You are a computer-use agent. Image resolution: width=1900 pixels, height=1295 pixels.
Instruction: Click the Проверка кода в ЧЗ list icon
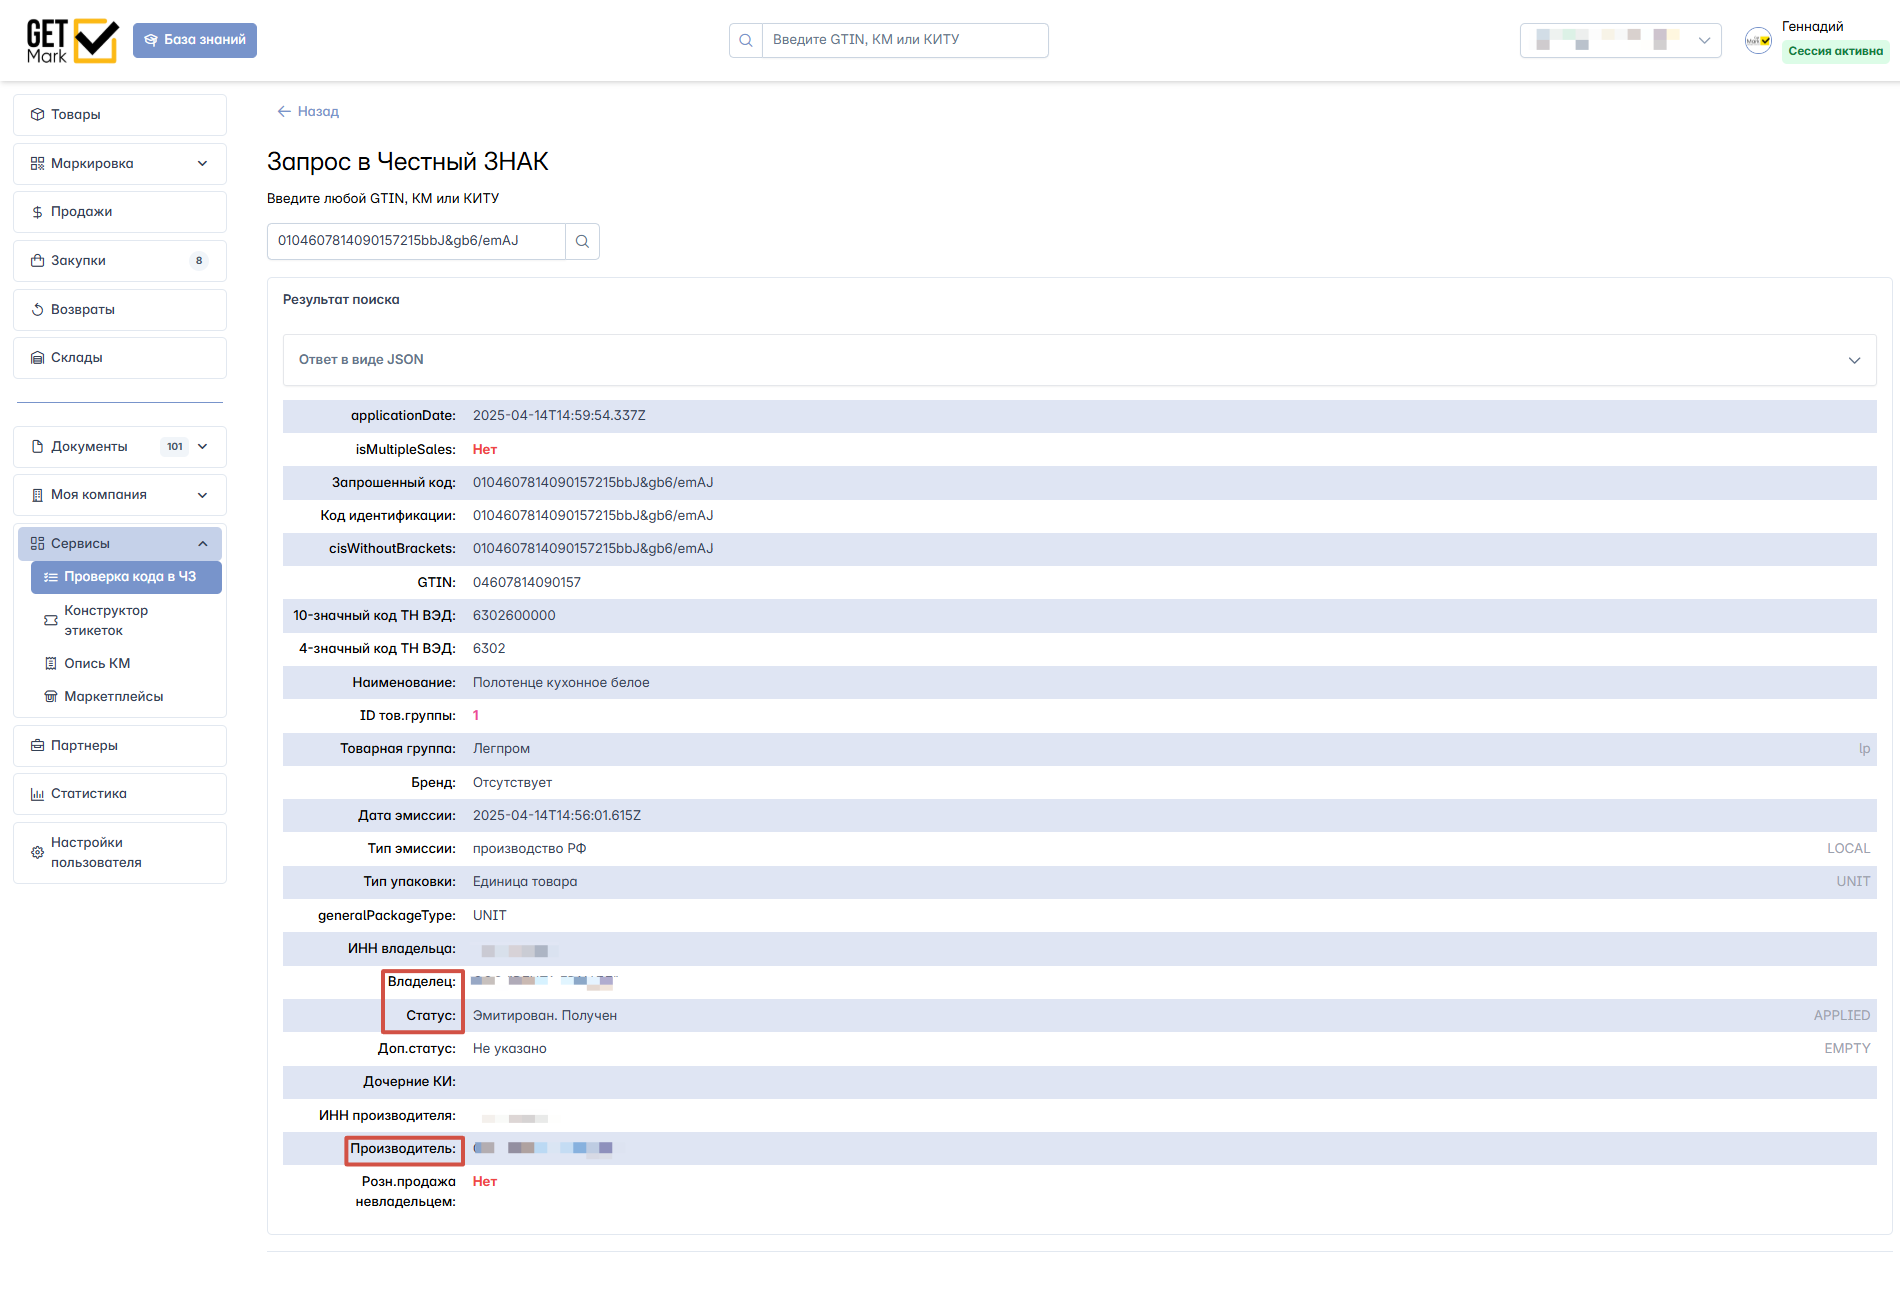(x=51, y=577)
